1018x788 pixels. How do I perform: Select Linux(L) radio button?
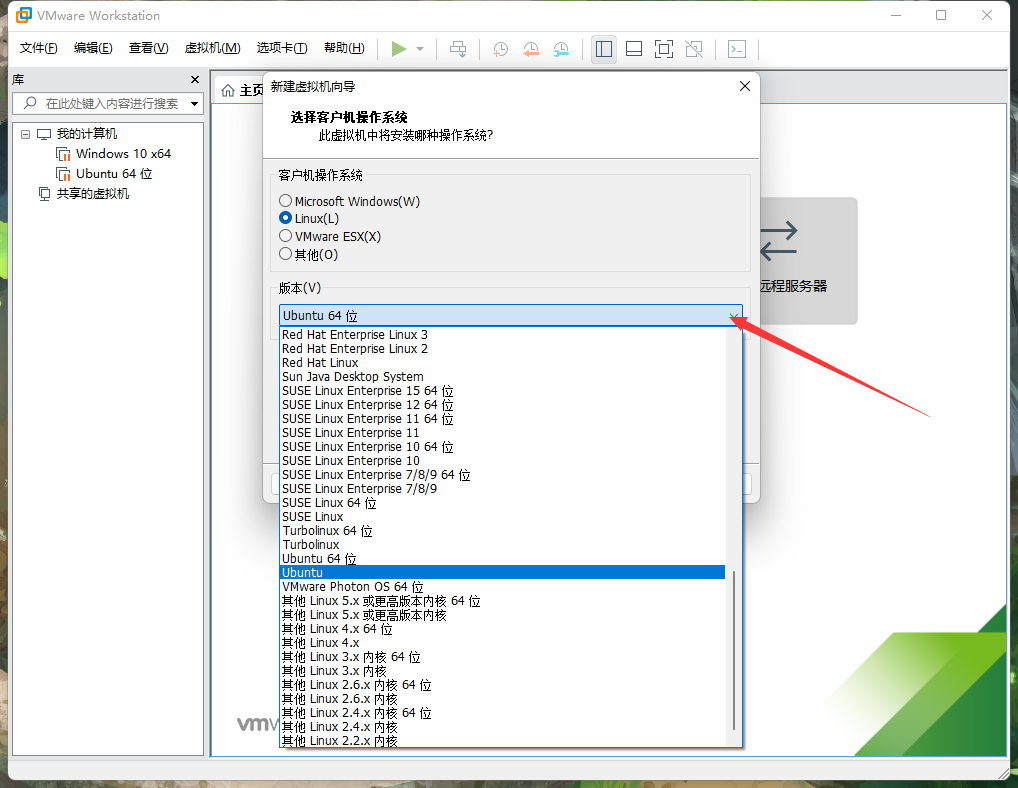(x=285, y=218)
